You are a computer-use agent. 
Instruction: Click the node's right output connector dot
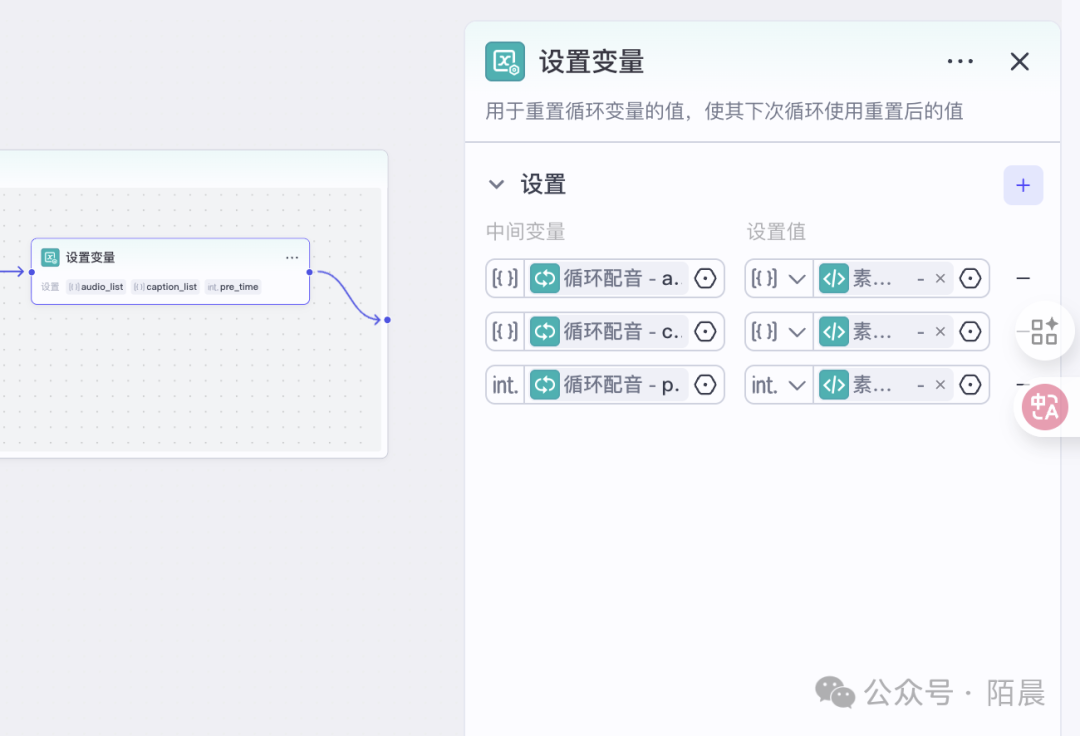310,272
